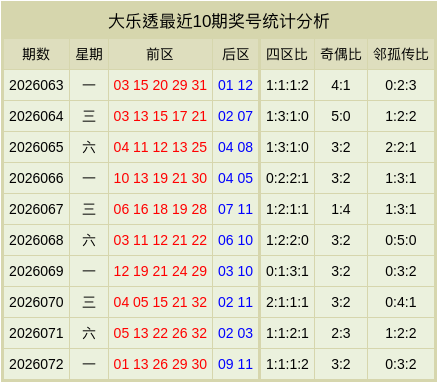Click back numbers 02 11
438x383 pixels.
coord(235,302)
